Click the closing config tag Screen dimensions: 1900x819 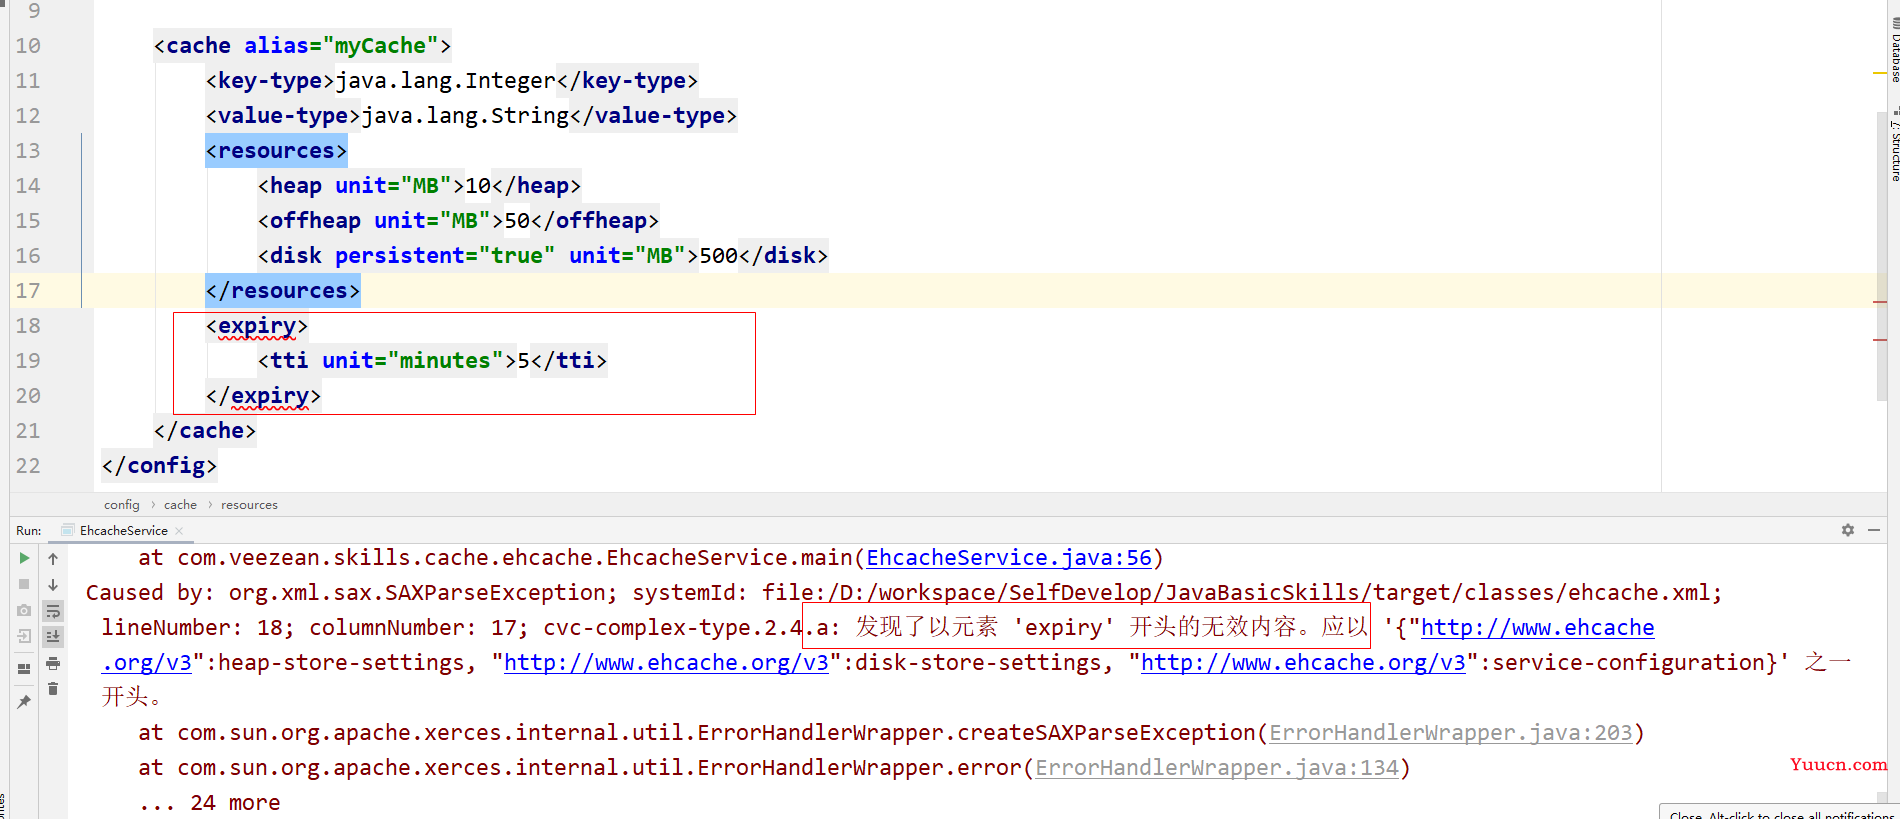pyautogui.click(x=159, y=466)
